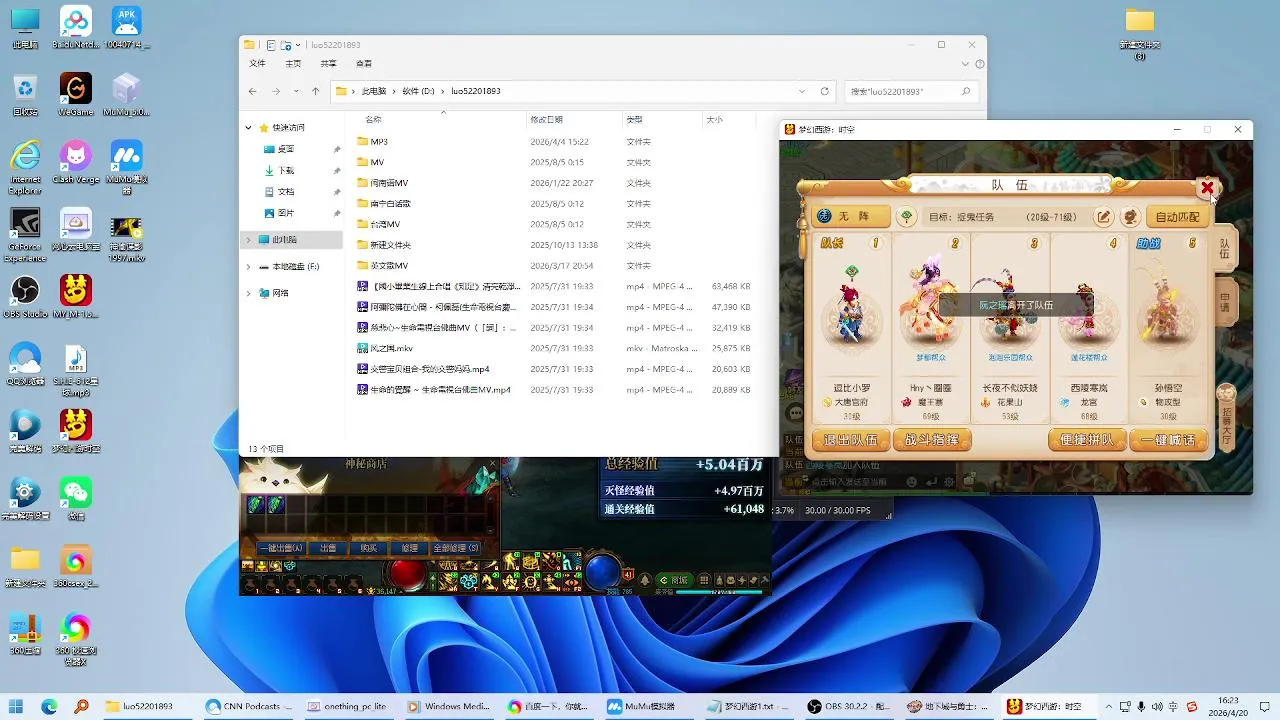Open recent locations dropdown arrow
The height and width of the screenshot is (720, 1280).
coord(297,91)
